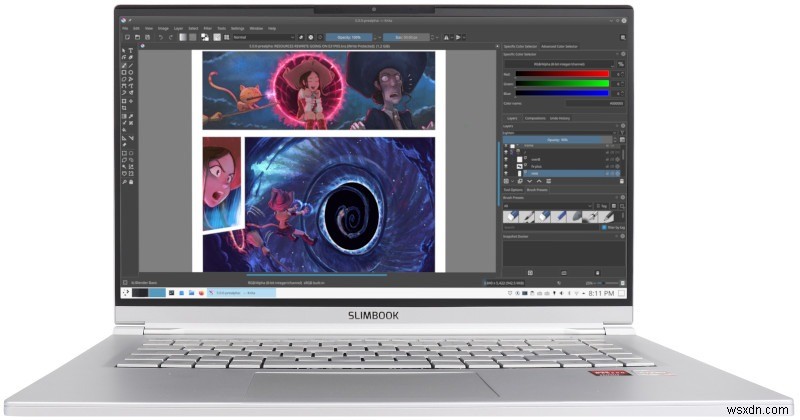Open the Filter menu

point(208,29)
